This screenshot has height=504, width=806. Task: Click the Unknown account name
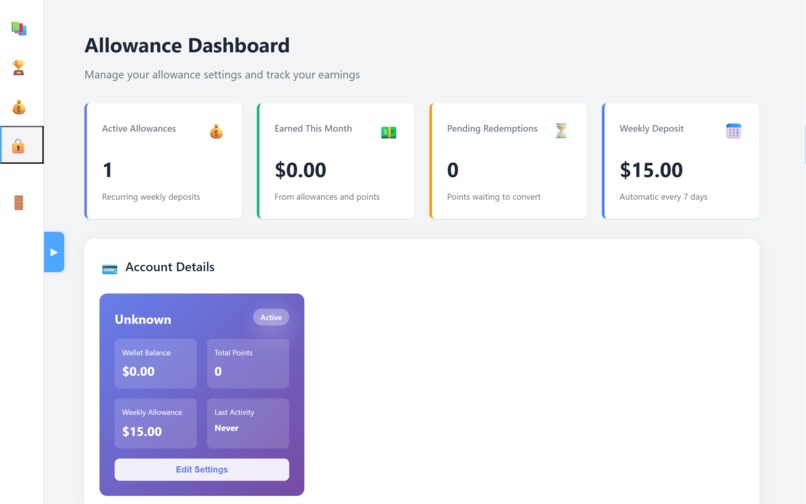[x=143, y=319]
